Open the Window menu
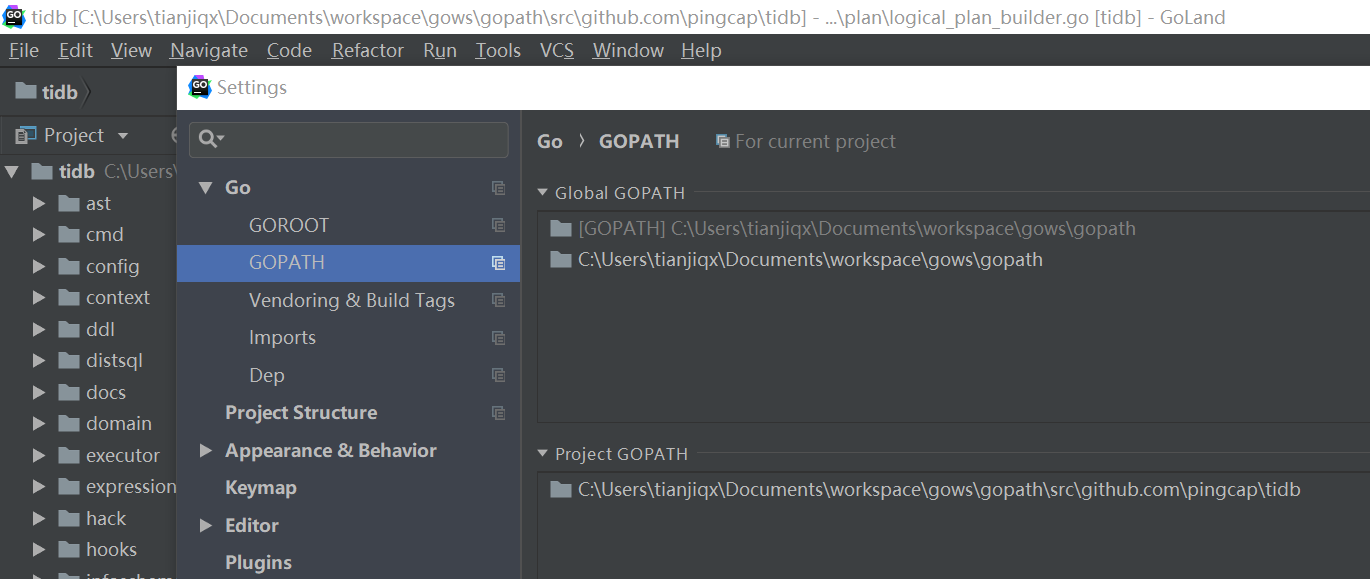 coord(628,50)
